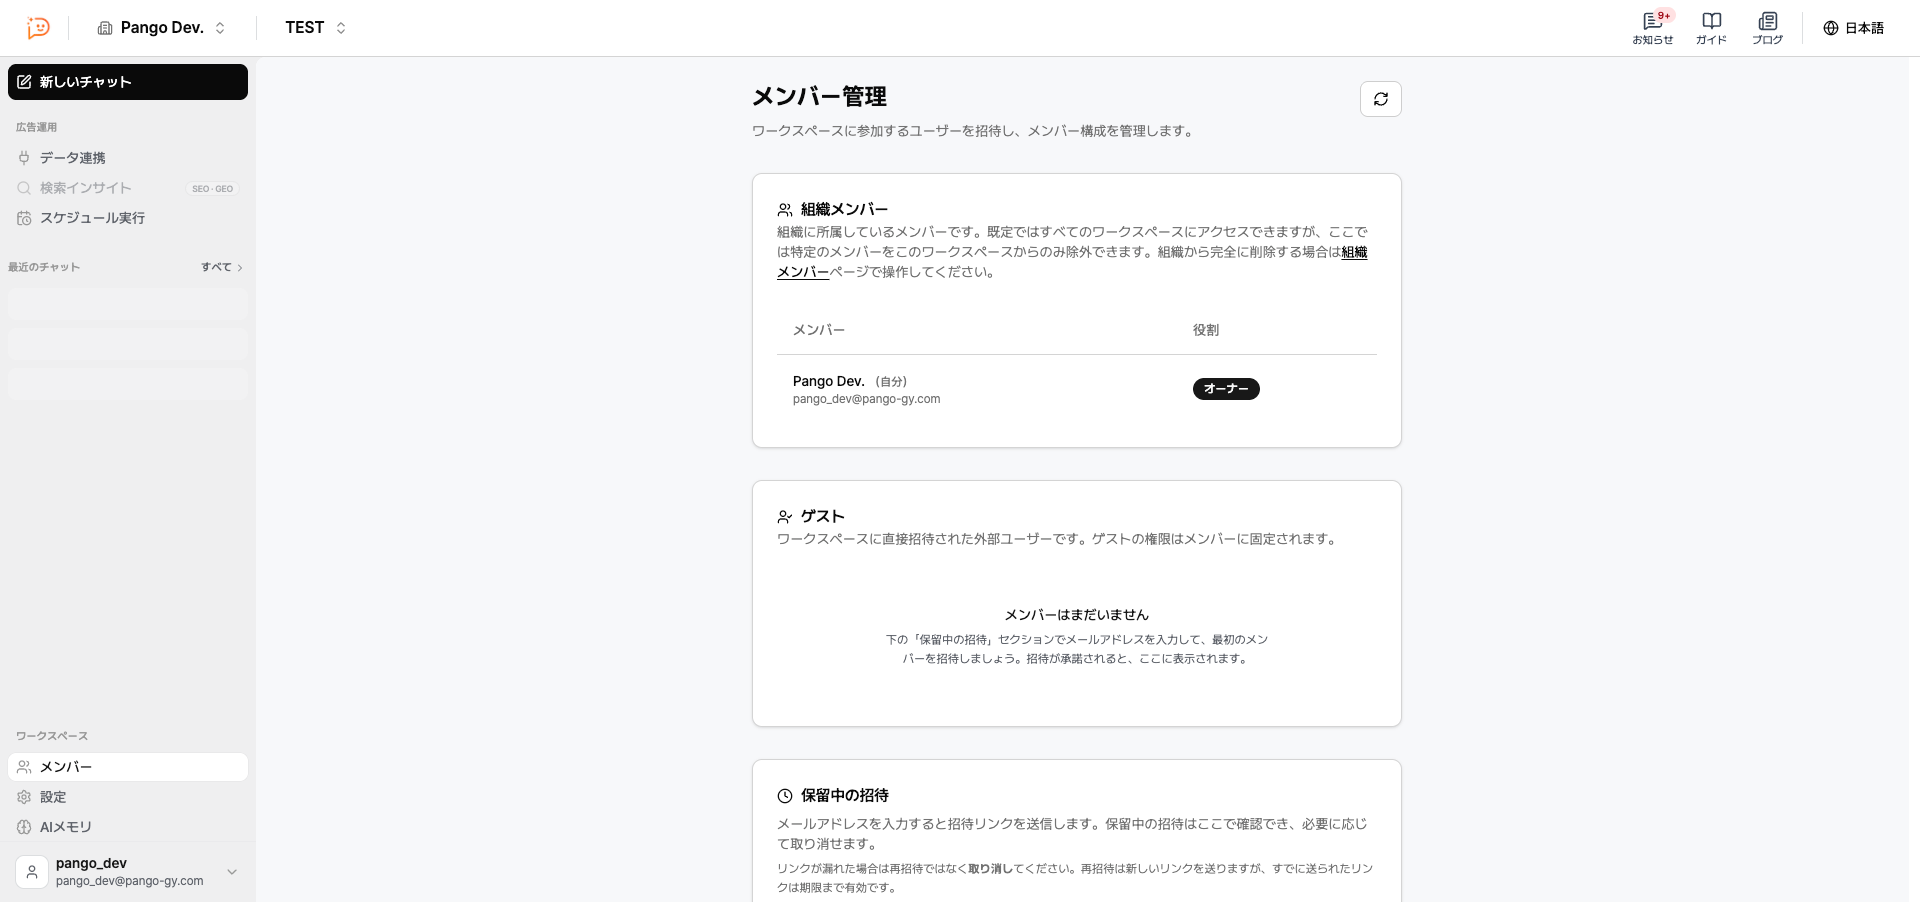Screen dimensions: 1920x902
Task: Click the 役割 column header
Action: pyautogui.click(x=1206, y=330)
